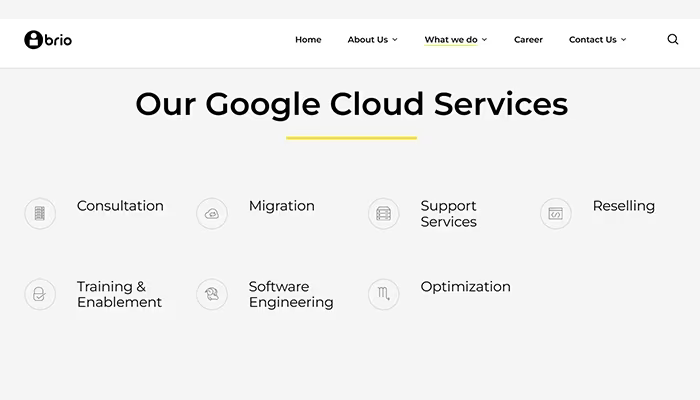Expand the About Us chevron
The image size is (700, 400).
click(395, 40)
